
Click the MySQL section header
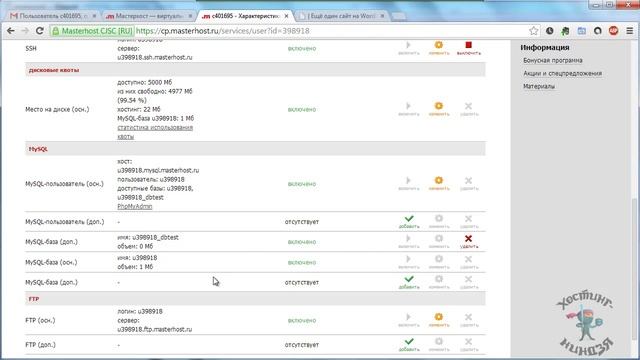(x=255, y=149)
